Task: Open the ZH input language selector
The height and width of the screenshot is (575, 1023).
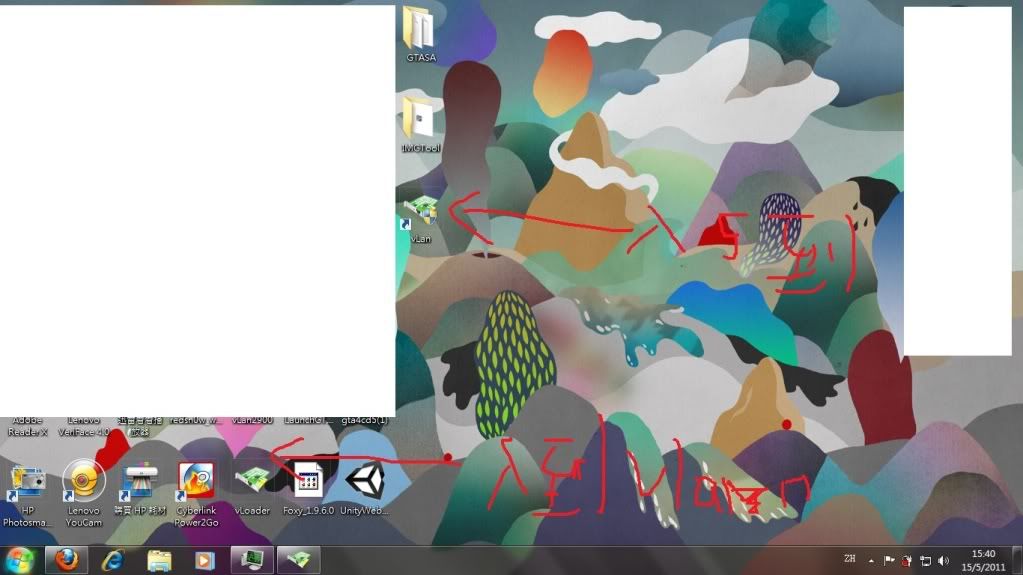Action: point(849,560)
